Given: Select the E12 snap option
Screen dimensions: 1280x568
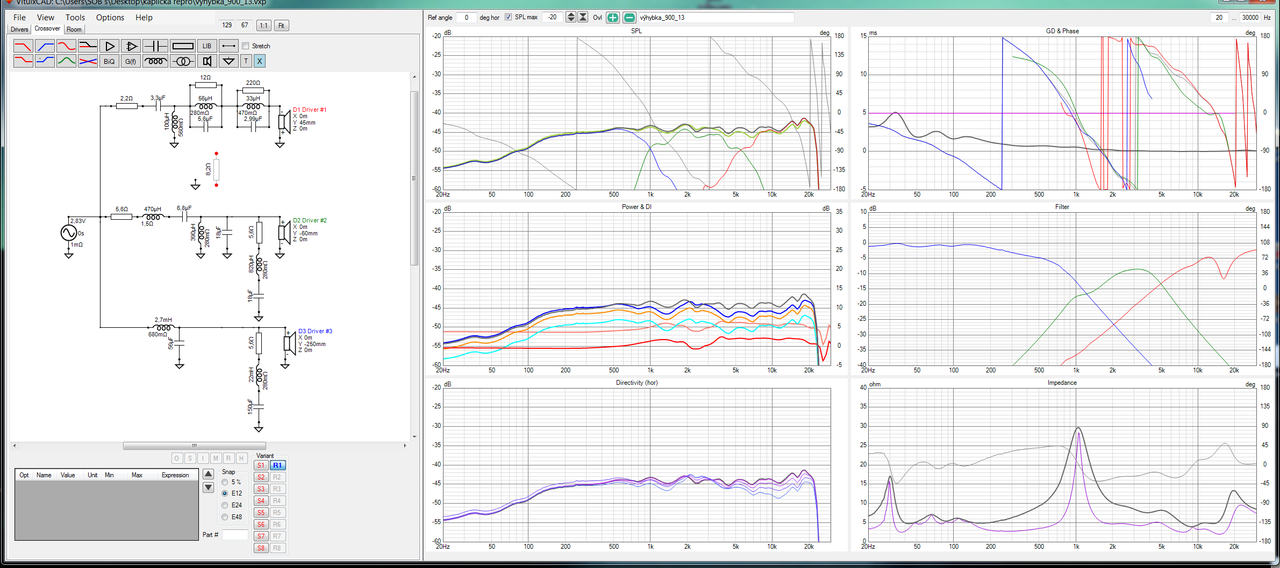Looking at the screenshot, I should [225, 494].
